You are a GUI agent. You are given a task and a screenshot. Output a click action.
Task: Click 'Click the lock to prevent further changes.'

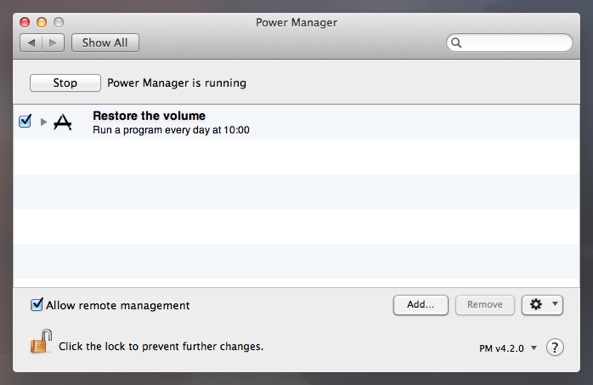[x=161, y=346]
